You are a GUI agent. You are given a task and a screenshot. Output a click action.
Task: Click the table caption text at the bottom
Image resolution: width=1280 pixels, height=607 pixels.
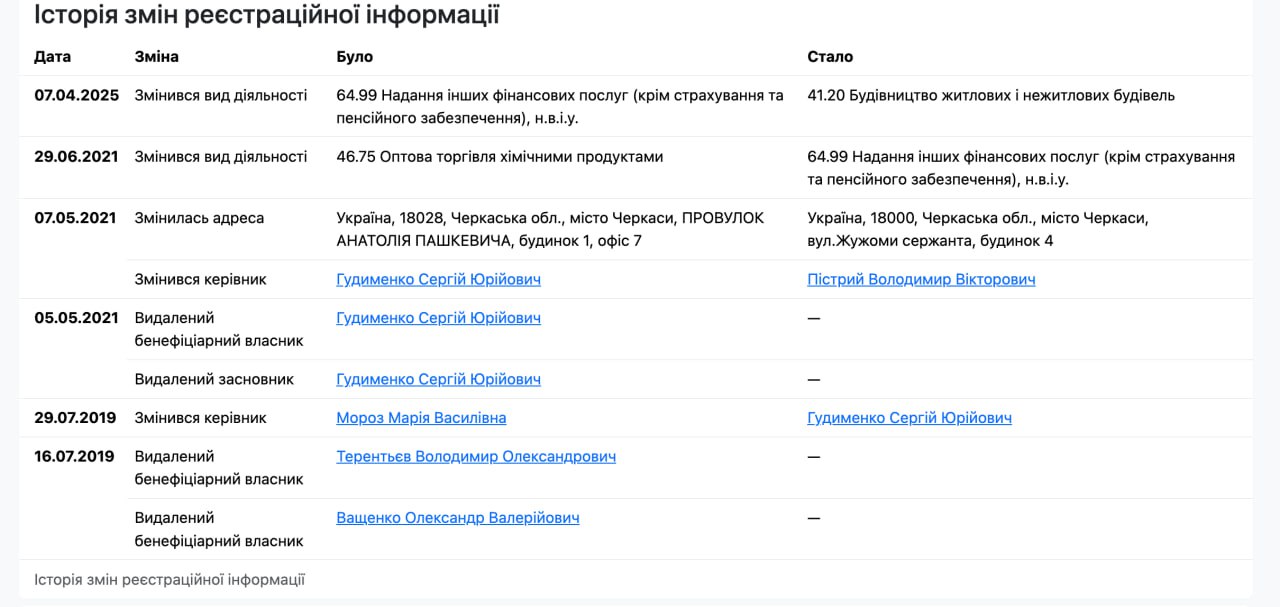point(169,579)
